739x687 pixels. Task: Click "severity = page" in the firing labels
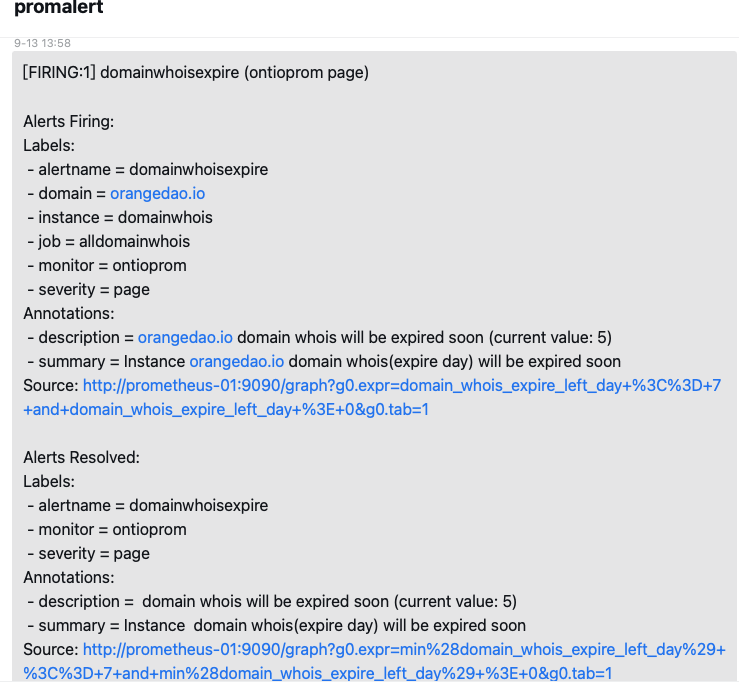click(x=94, y=289)
